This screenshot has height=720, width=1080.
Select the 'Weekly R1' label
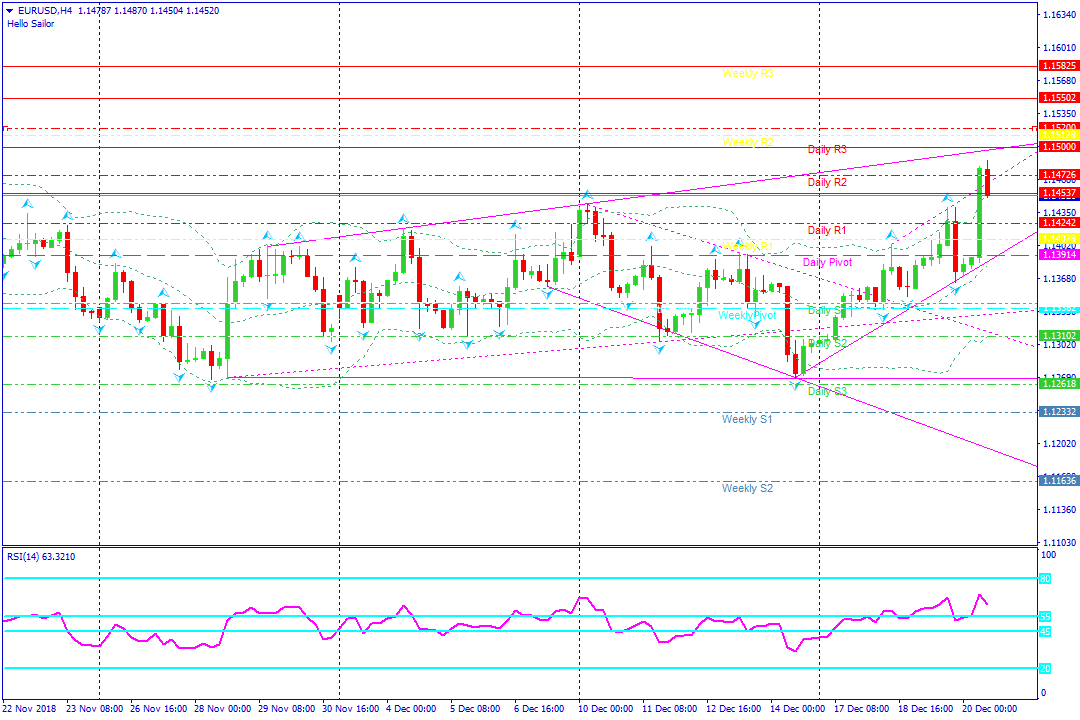748,246
